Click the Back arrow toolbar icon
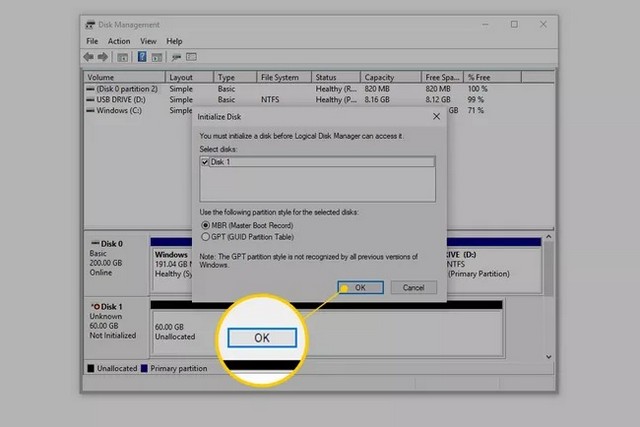This screenshot has height=427, width=640. [x=90, y=57]
